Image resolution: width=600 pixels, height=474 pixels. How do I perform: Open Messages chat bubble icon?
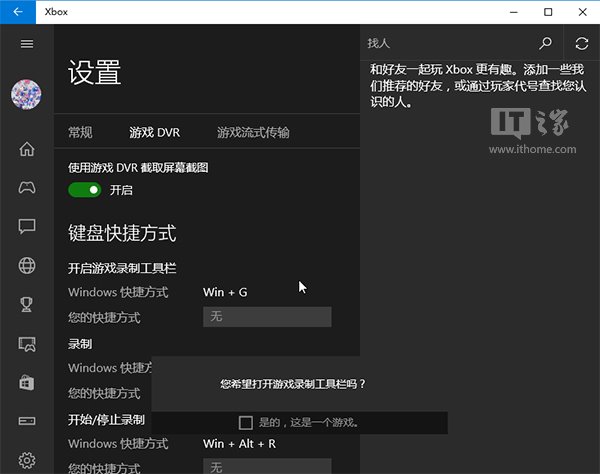[x=27, y=226]
